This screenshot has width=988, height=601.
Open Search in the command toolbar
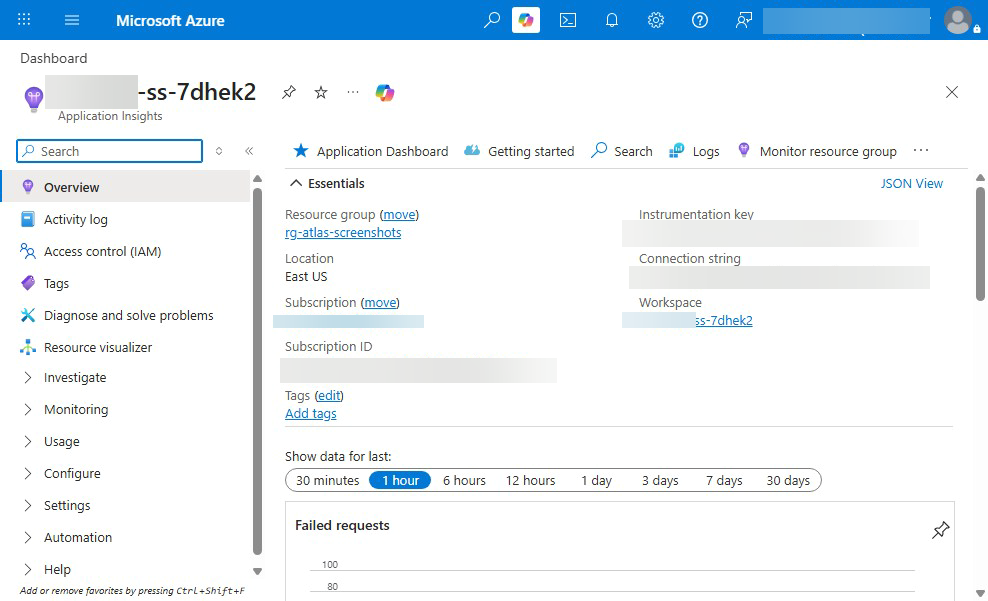[x=622, y=151]
